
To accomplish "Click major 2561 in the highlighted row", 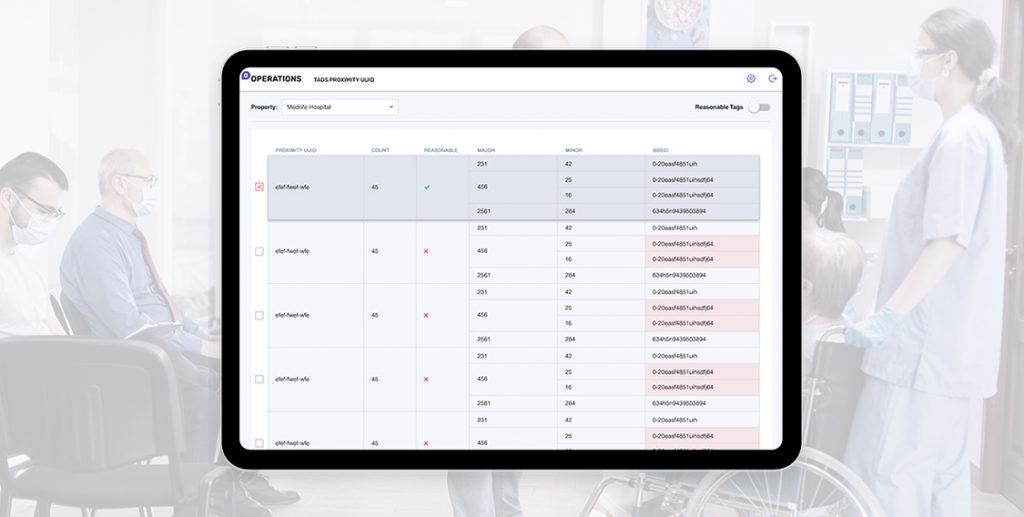I will [x=484, y=212].
